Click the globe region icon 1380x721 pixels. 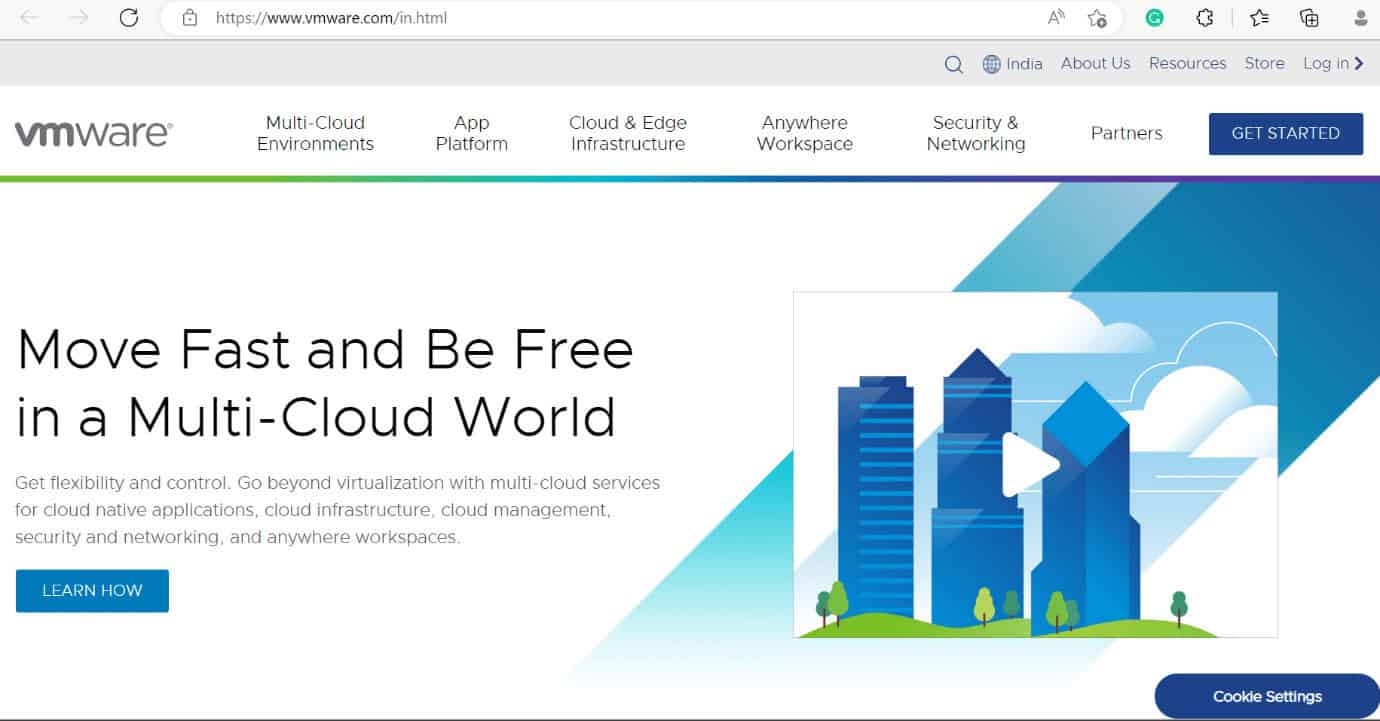tap(992, 64)
